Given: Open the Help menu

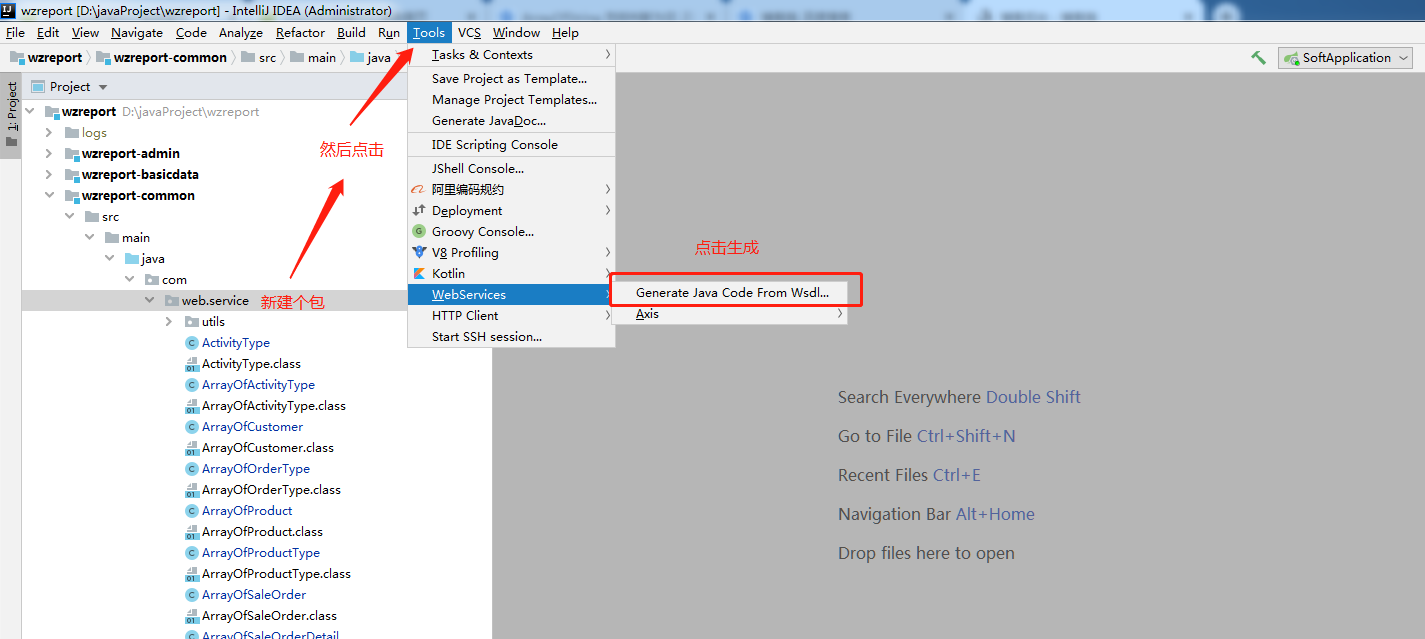Looking at the screenshot, I should click(565, 33).
